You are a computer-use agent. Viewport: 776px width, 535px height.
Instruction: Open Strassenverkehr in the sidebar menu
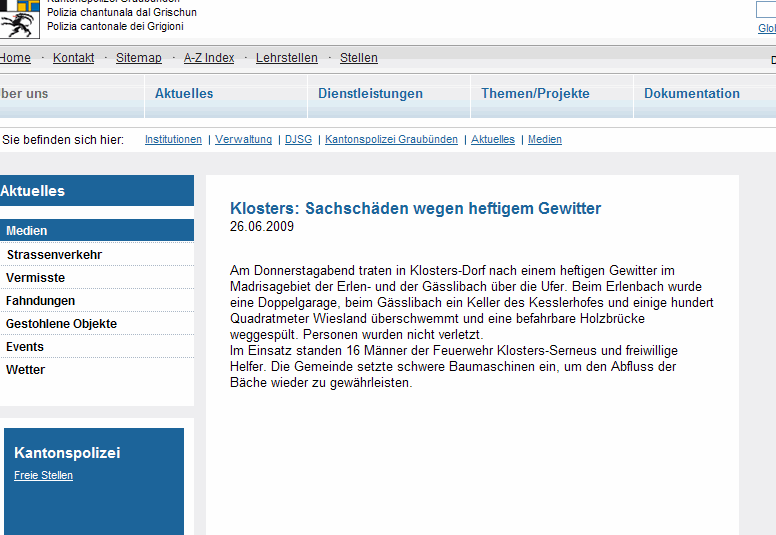tap(97, 254)
